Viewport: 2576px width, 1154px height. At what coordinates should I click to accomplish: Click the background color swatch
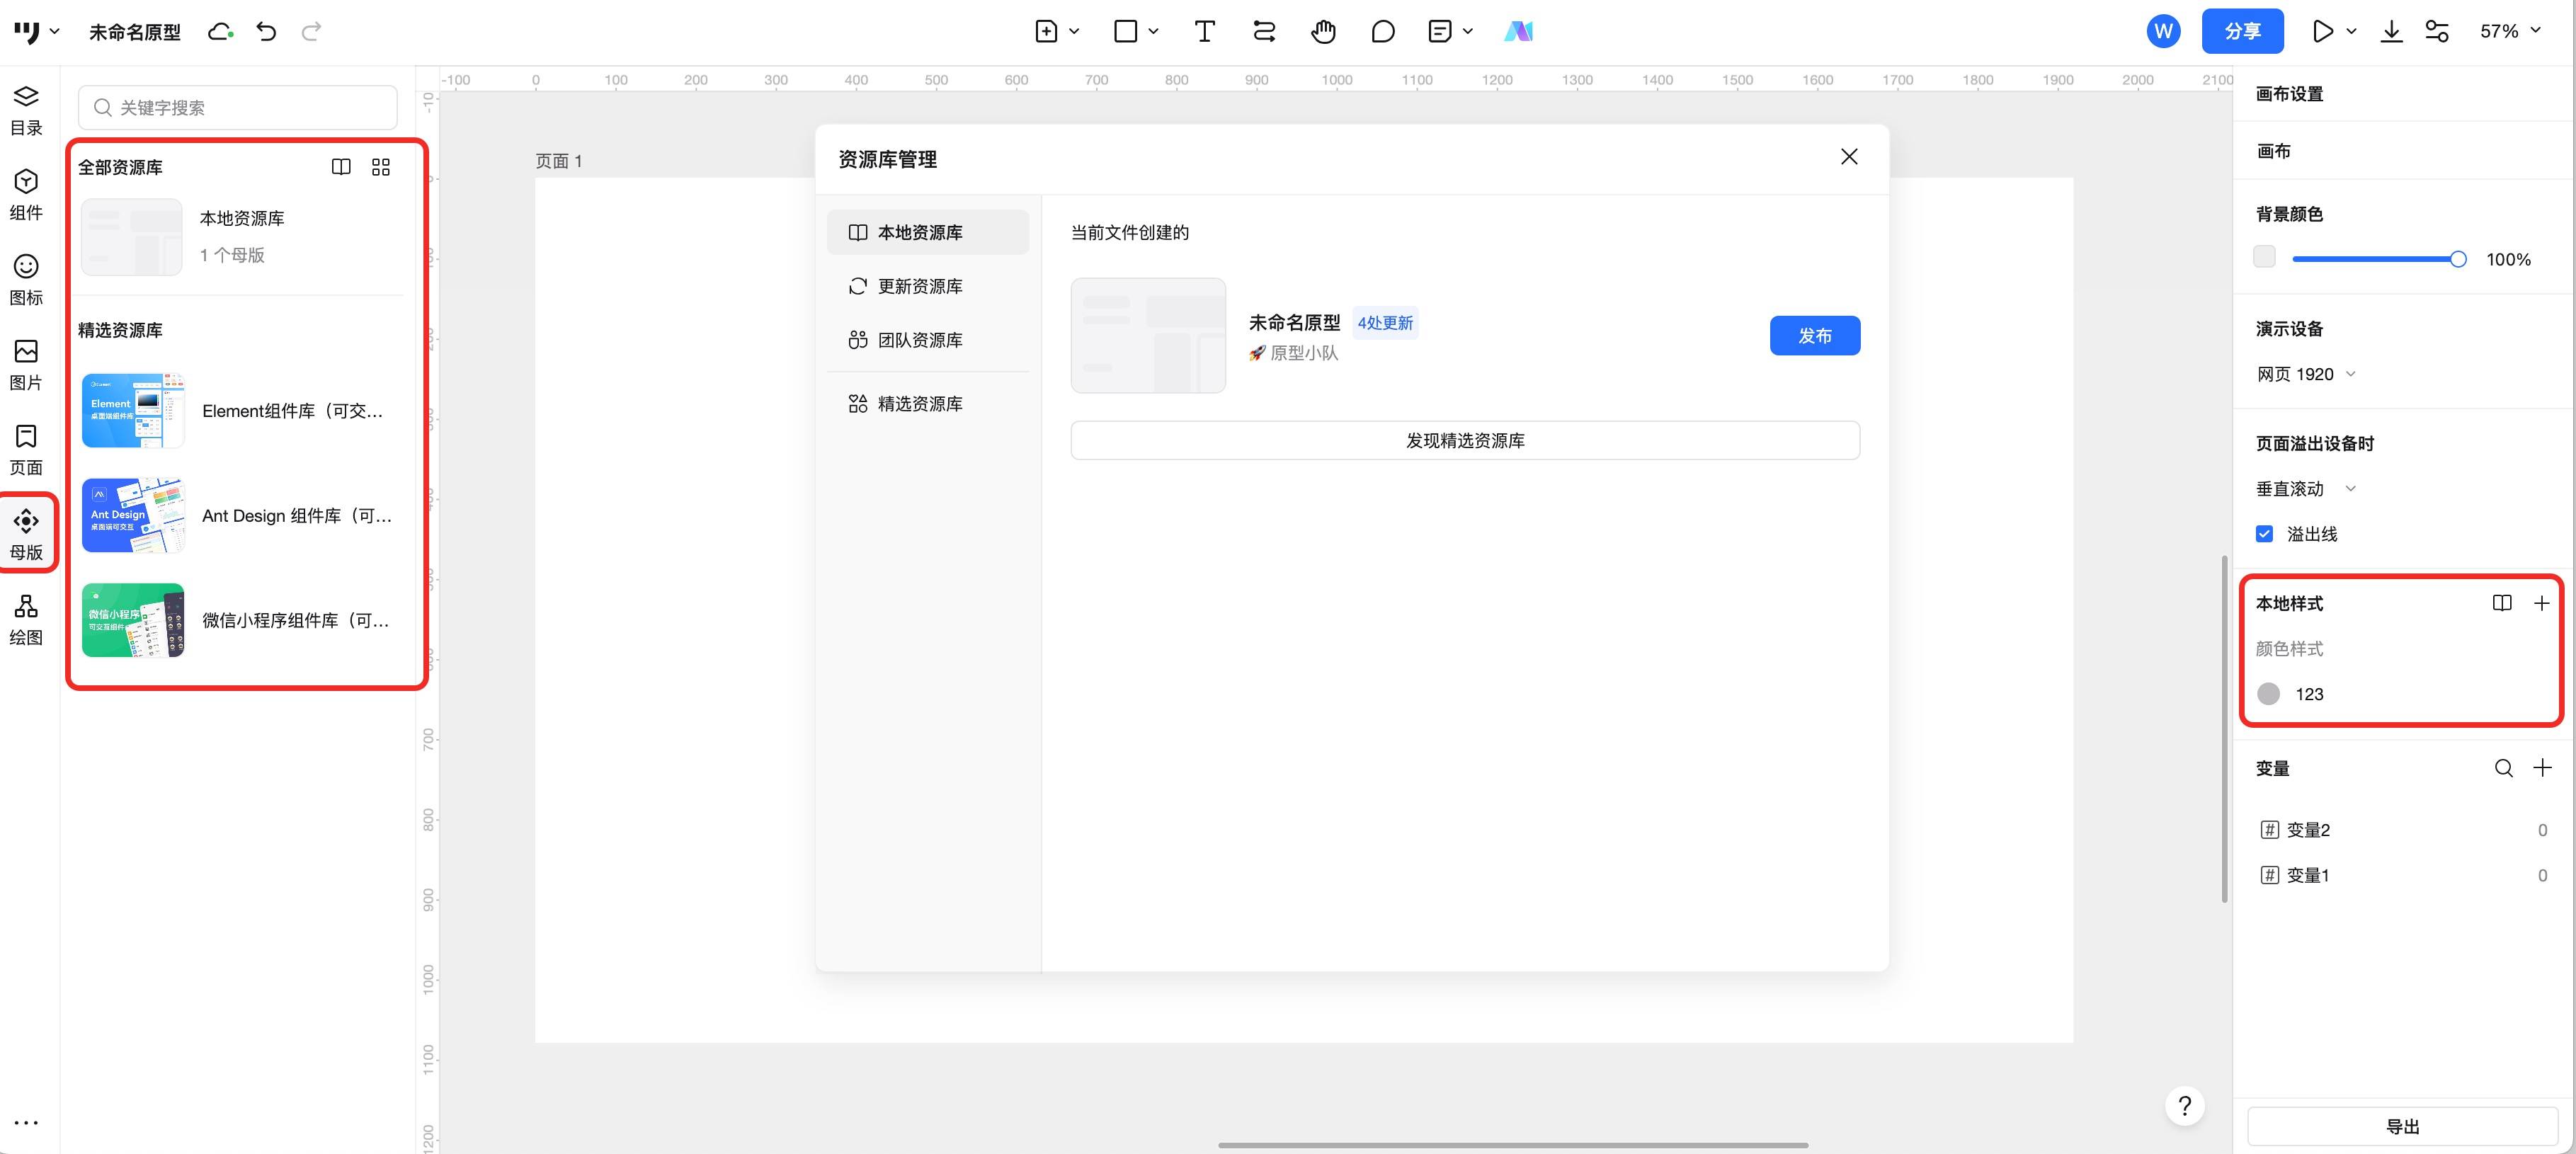2264,257
